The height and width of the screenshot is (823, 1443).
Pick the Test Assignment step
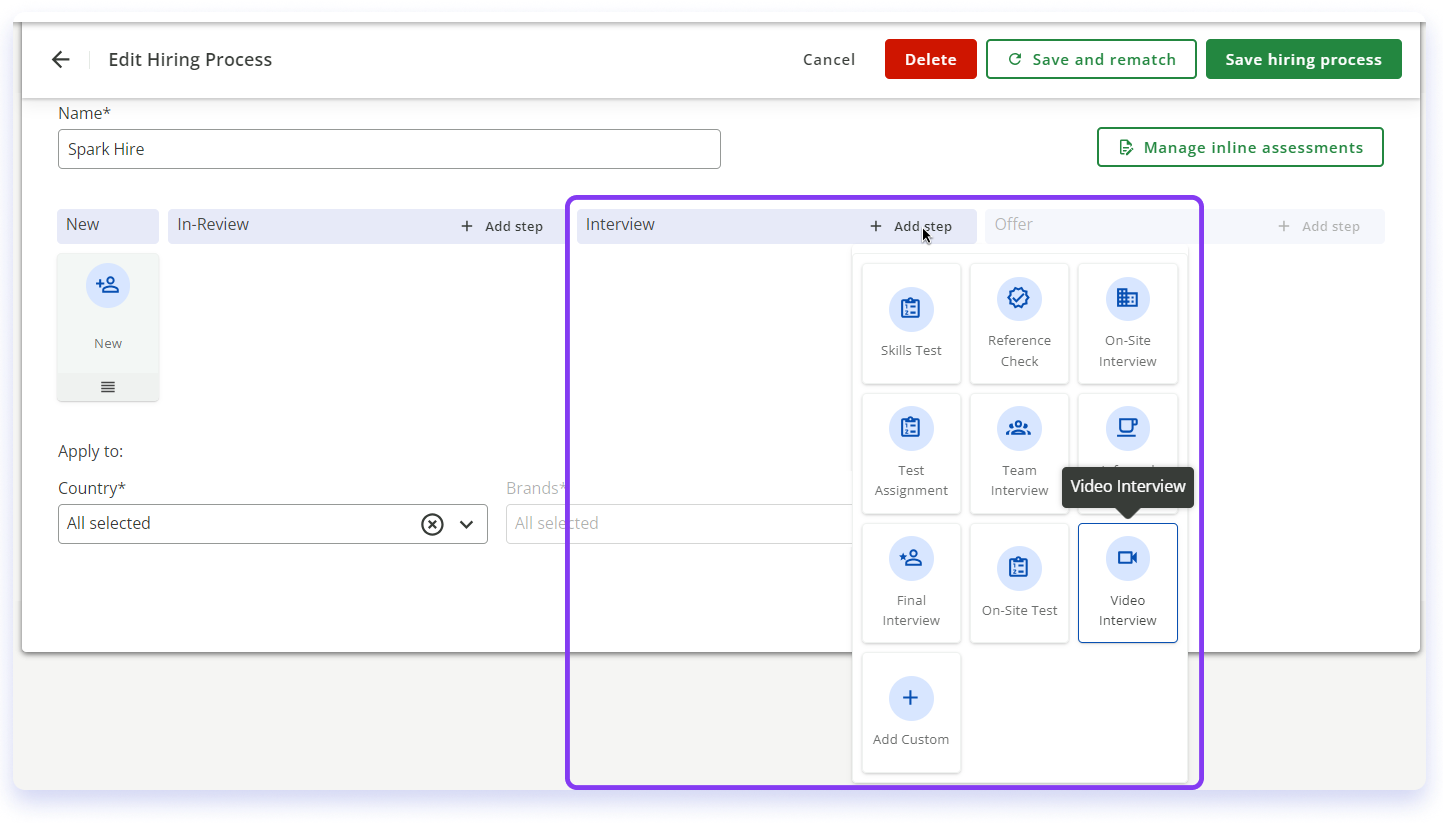tap(911, 453)
